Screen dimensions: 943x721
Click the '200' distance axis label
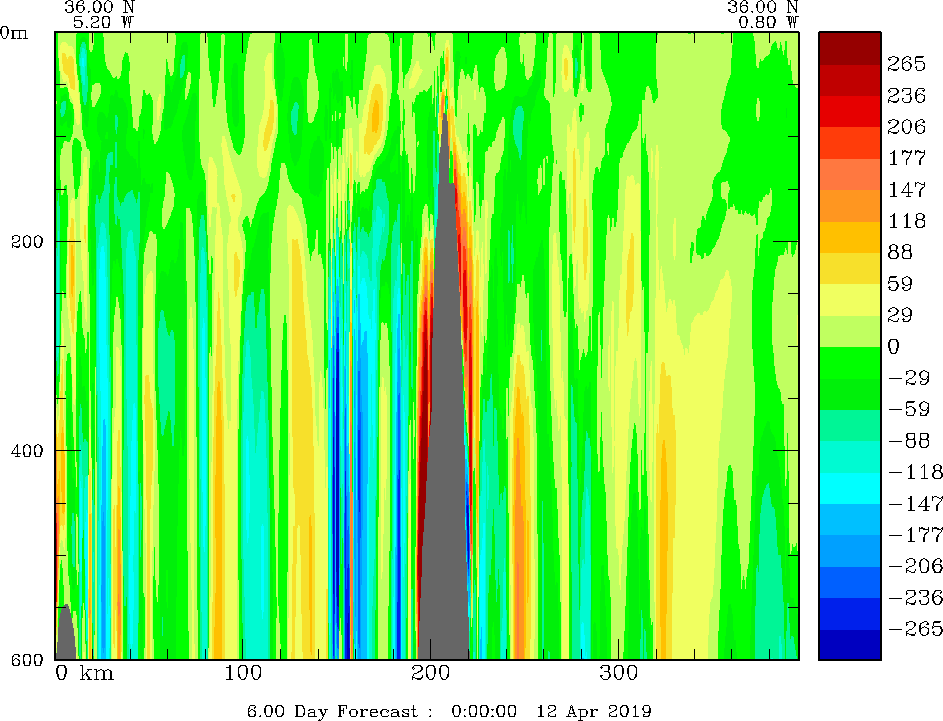[x=431, y=672]
